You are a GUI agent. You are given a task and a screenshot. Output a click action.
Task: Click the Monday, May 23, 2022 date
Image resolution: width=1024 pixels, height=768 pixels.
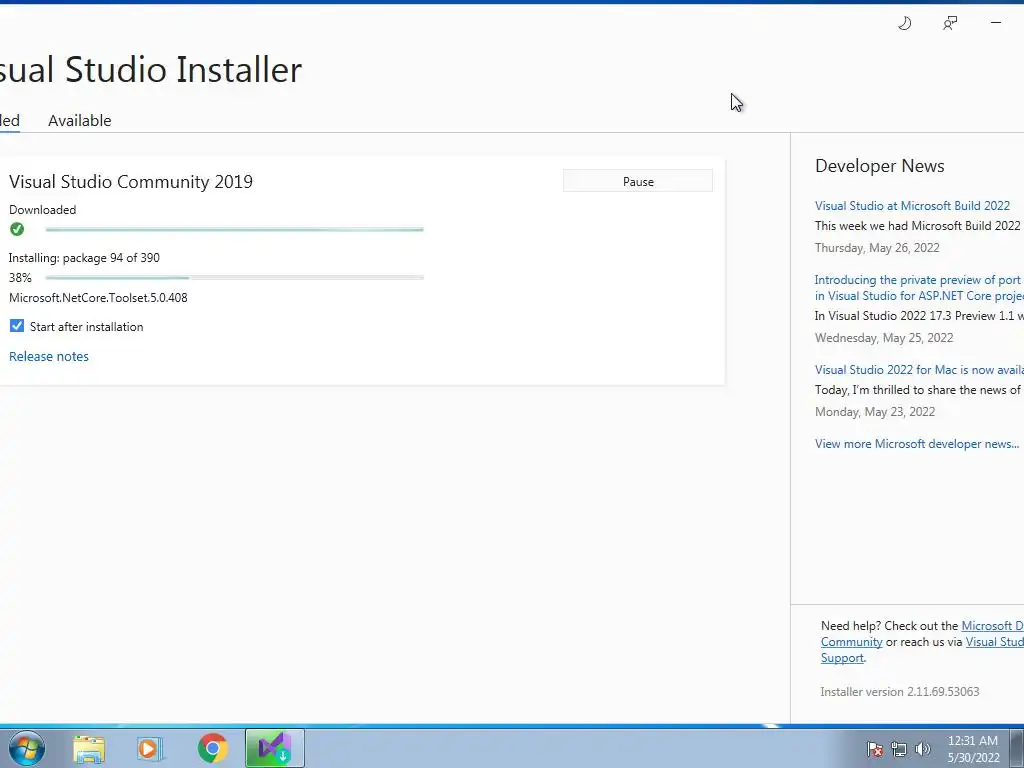pyautogui.click(x=875, y=412)
